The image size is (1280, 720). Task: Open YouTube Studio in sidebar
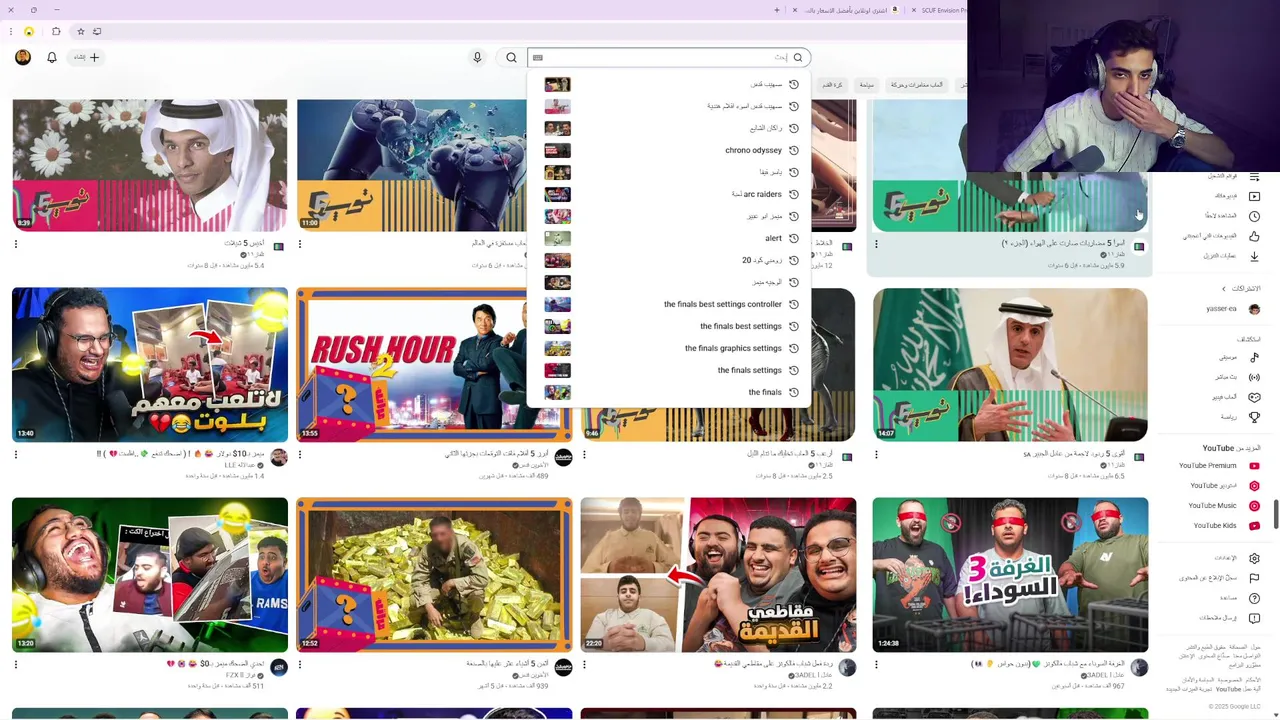pos(1224,485)
